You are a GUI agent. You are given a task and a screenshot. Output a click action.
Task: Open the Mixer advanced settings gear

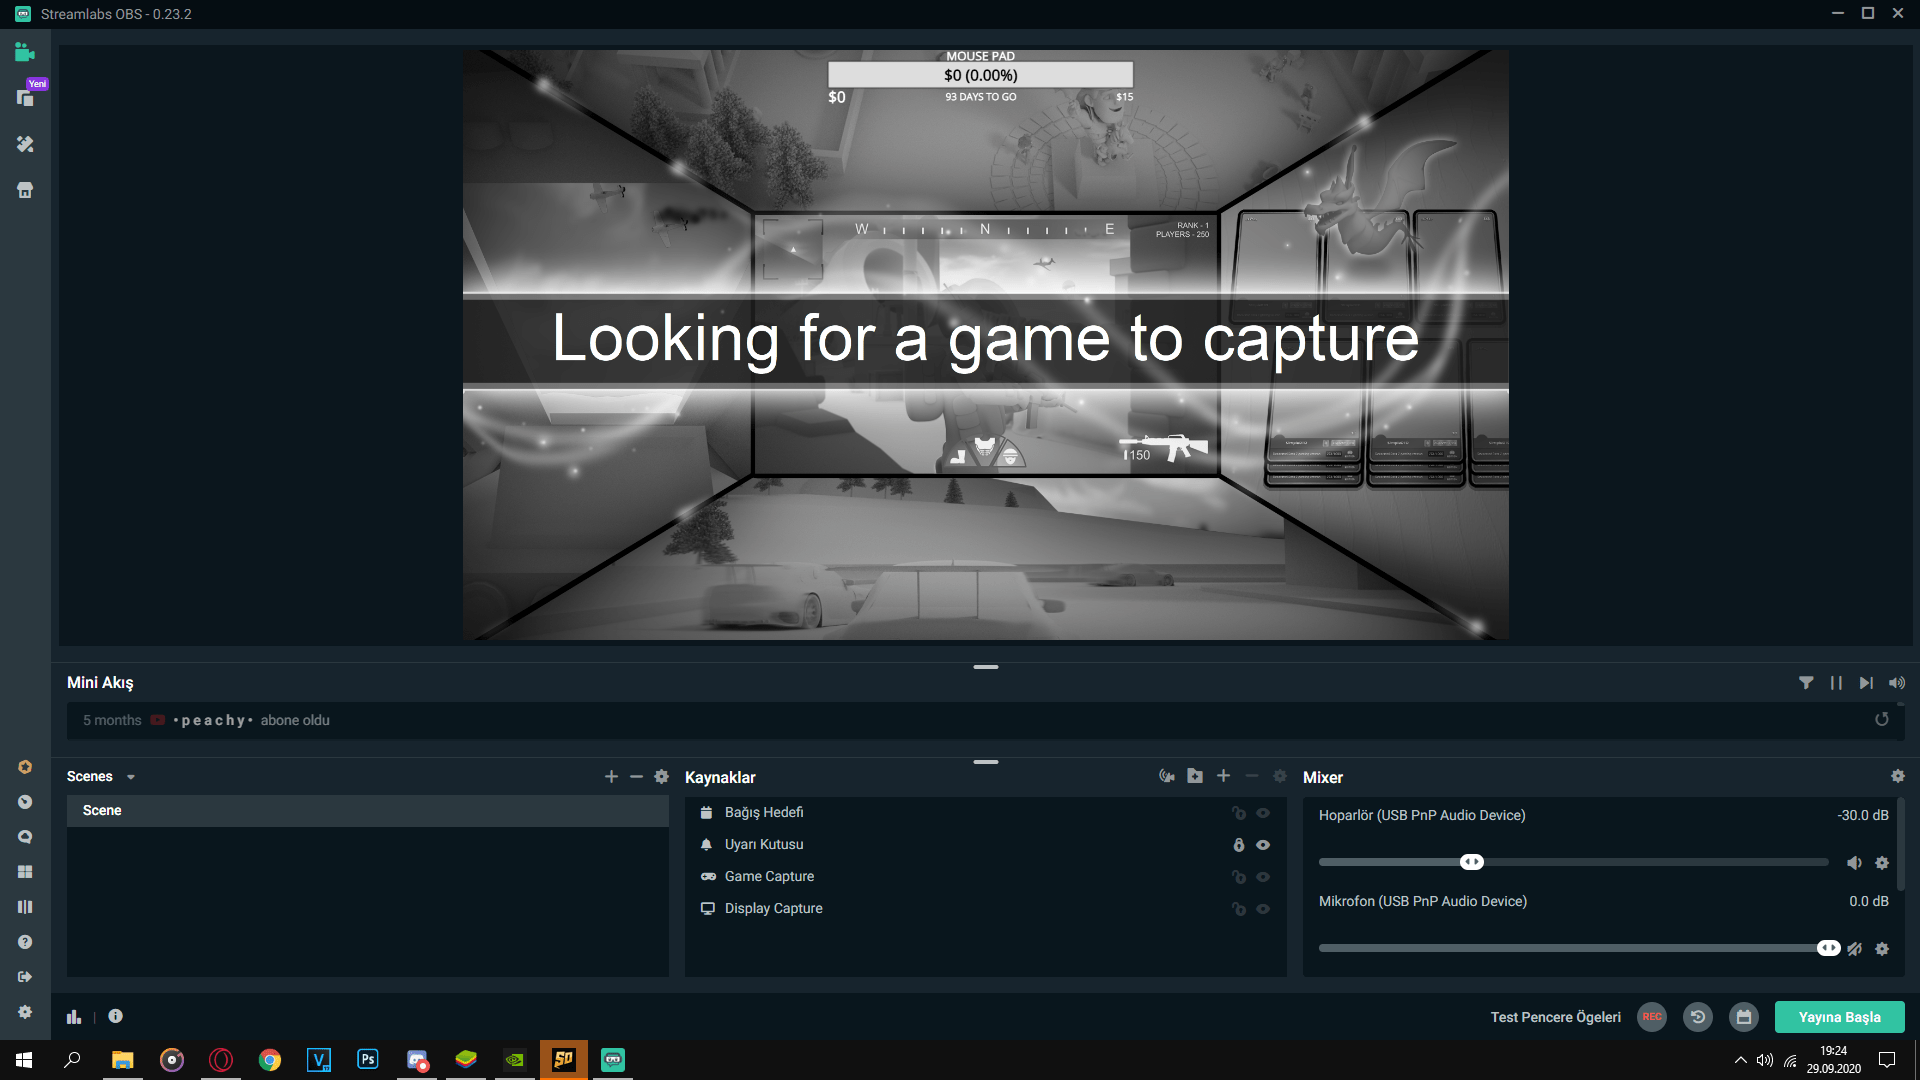click(x=1898, y=776)
